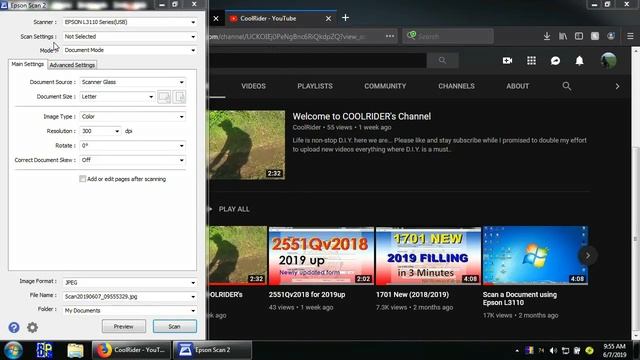Click the YouTube search magnifier button
The width and height of the screenshot is (640, 360).
442,60
